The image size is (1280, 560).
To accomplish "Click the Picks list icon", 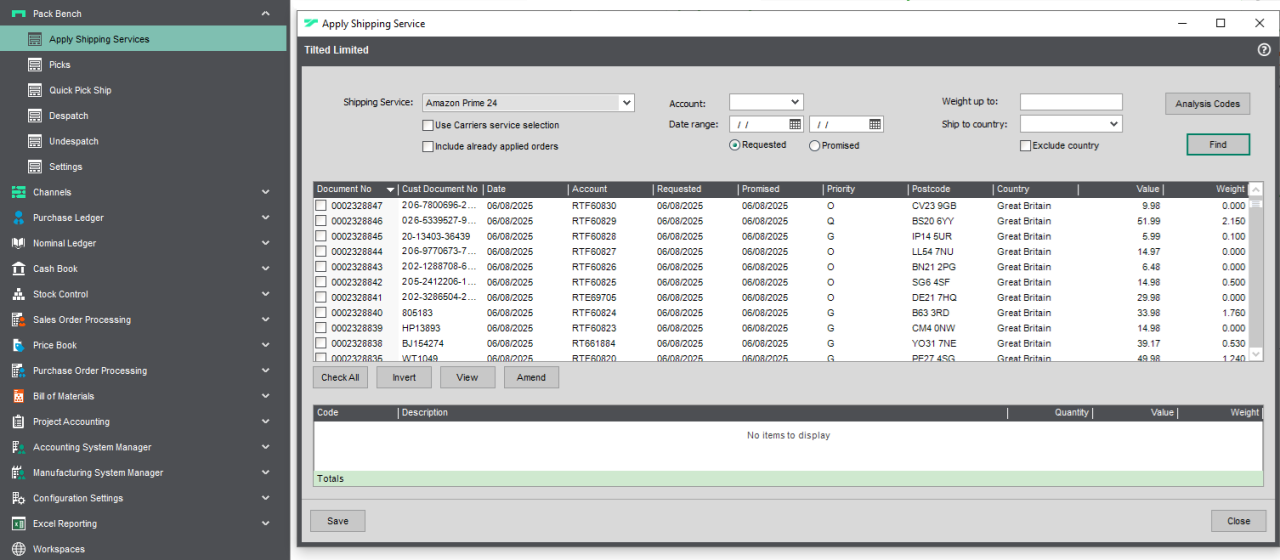I will click(35, 65).
